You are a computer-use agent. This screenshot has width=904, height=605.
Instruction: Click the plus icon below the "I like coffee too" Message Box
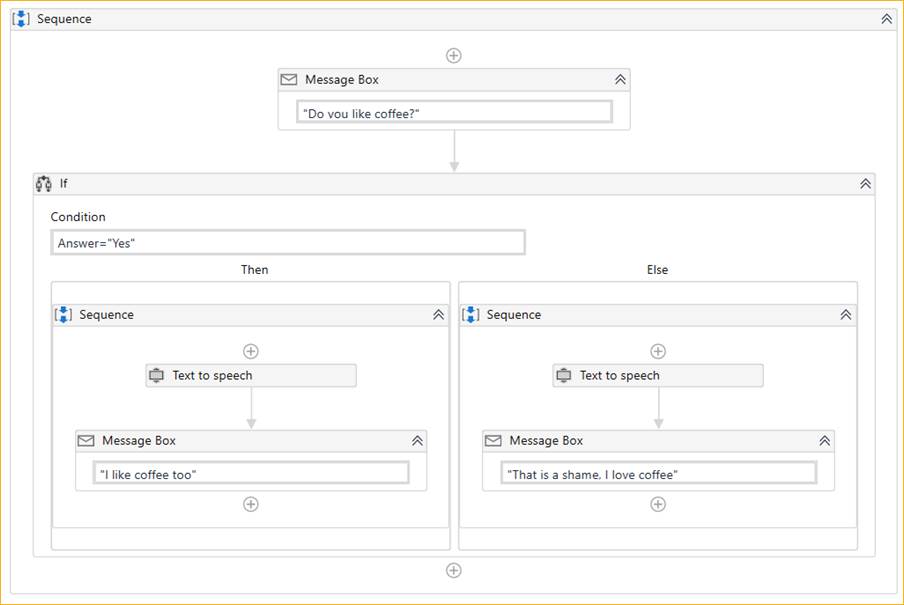(251, 504)
